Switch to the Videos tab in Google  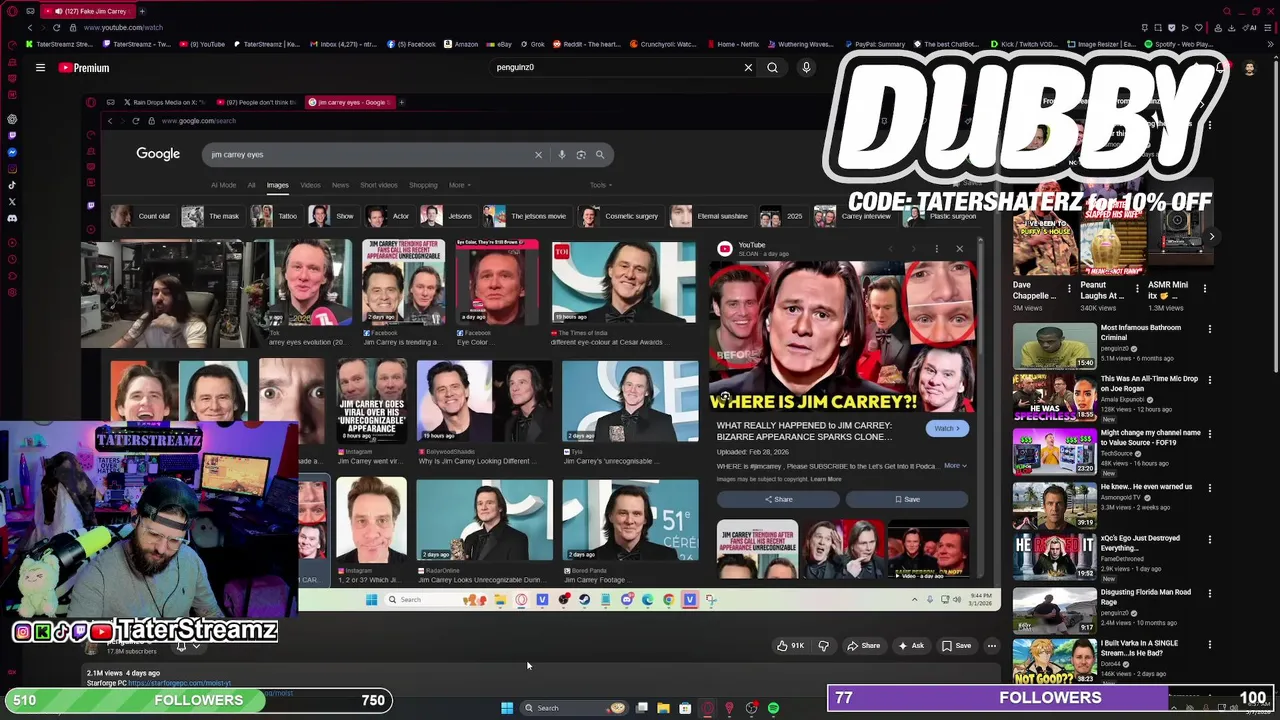(310, 185)
